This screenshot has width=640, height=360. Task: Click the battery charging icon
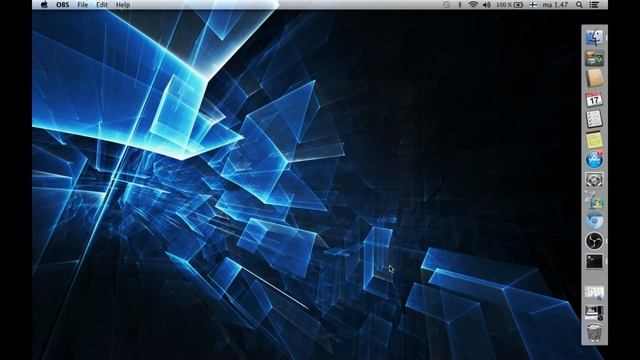[518, 5]
